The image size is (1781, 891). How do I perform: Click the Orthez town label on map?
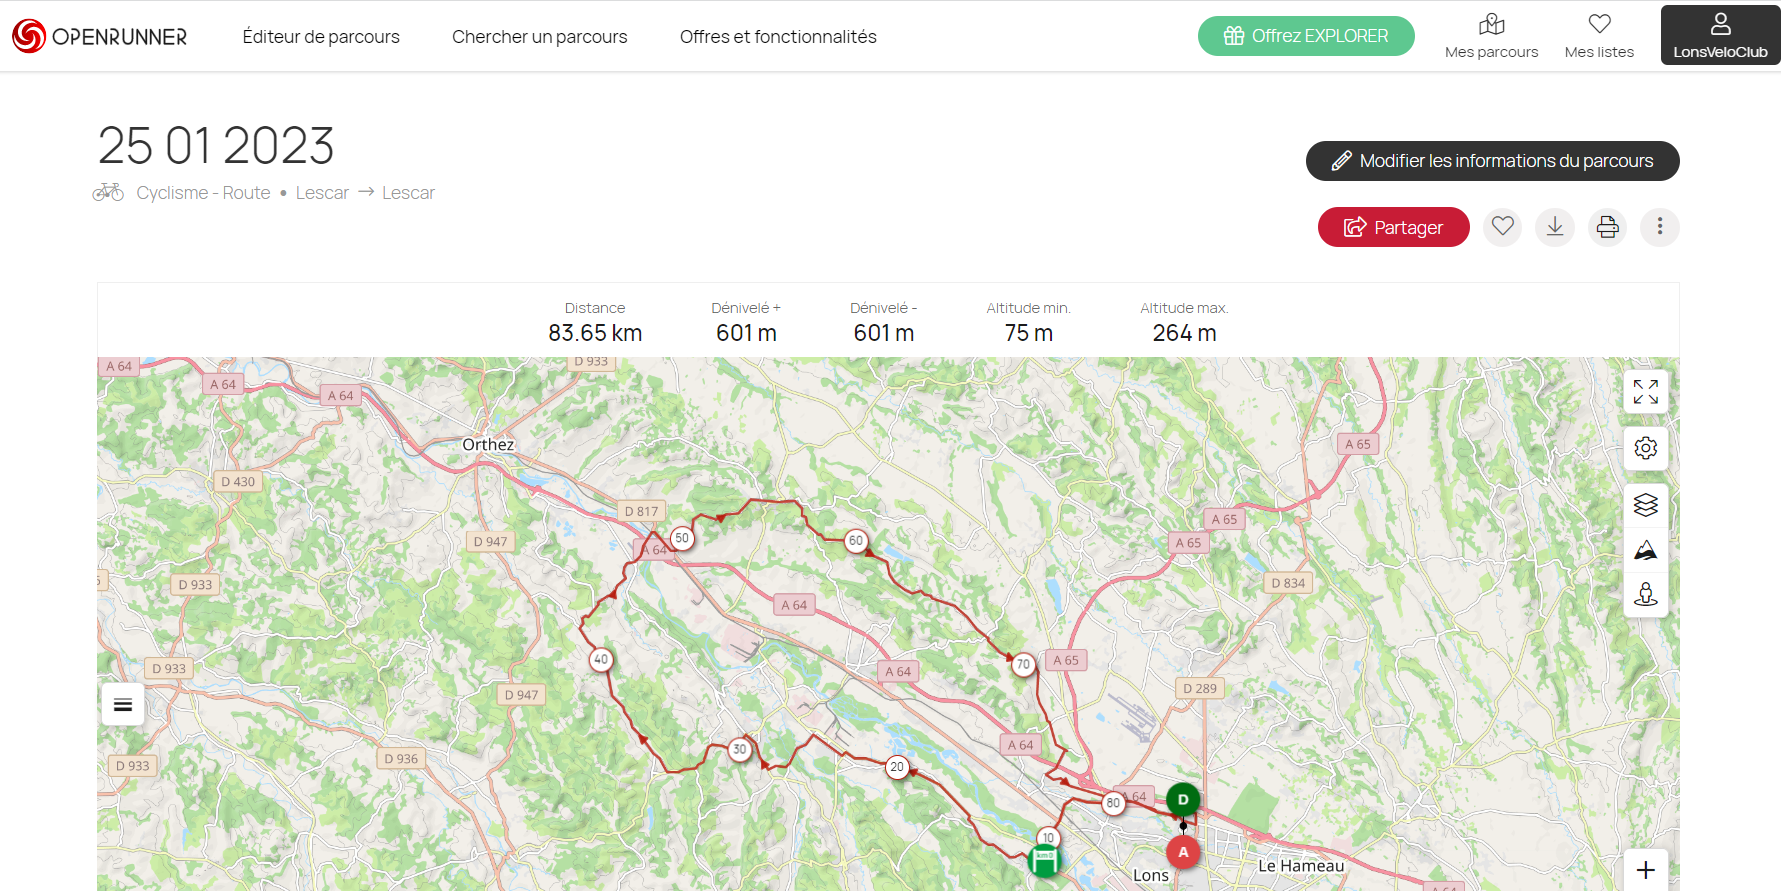(x=488, y=445)
